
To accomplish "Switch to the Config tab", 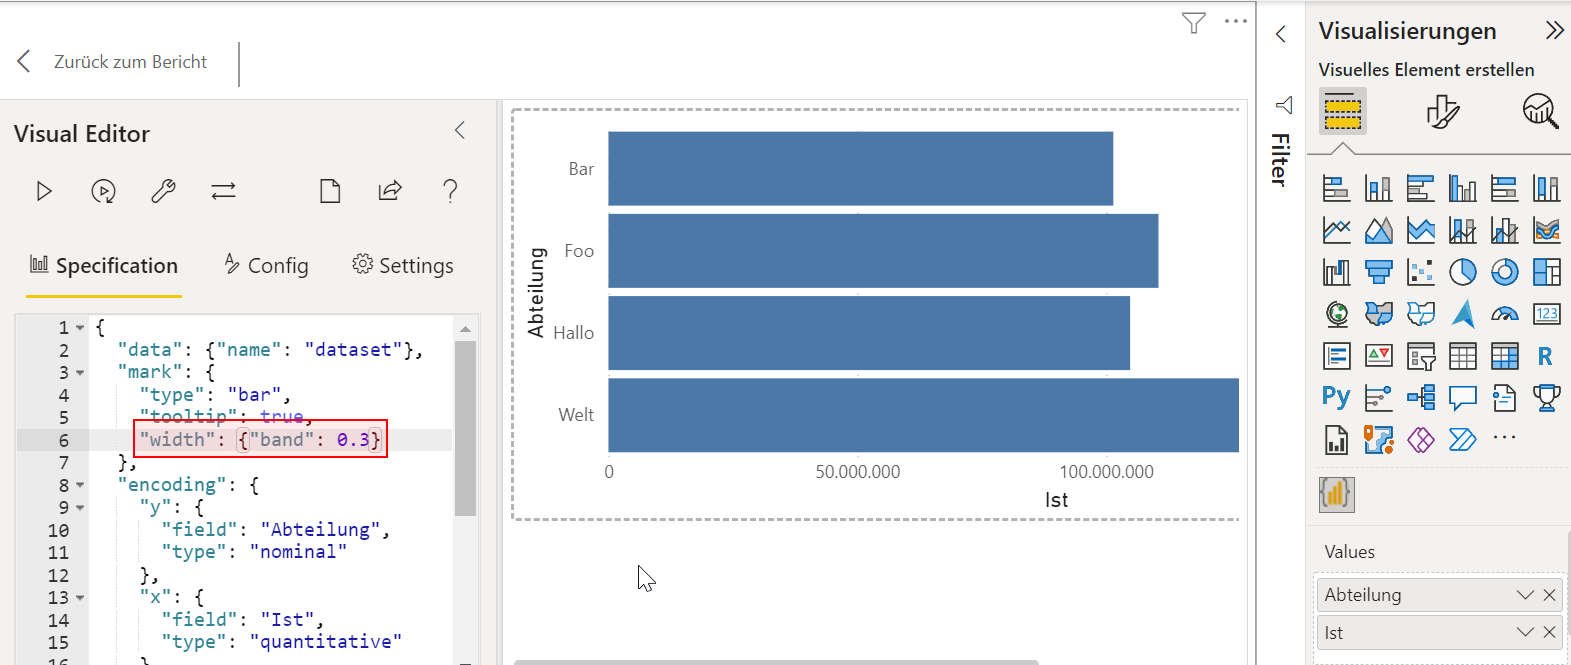I will (264, 265).
